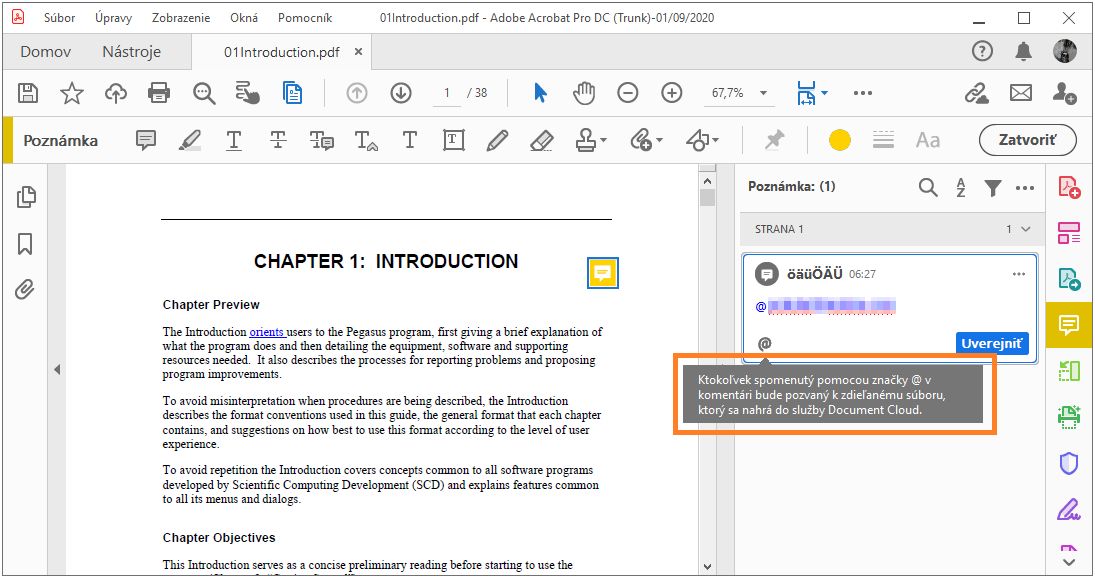Image resolution: width=1095 pixels, height=577 pixels.
Task: Open the bookmarks panel in left sidebar
Action: (x=25, y=244)
